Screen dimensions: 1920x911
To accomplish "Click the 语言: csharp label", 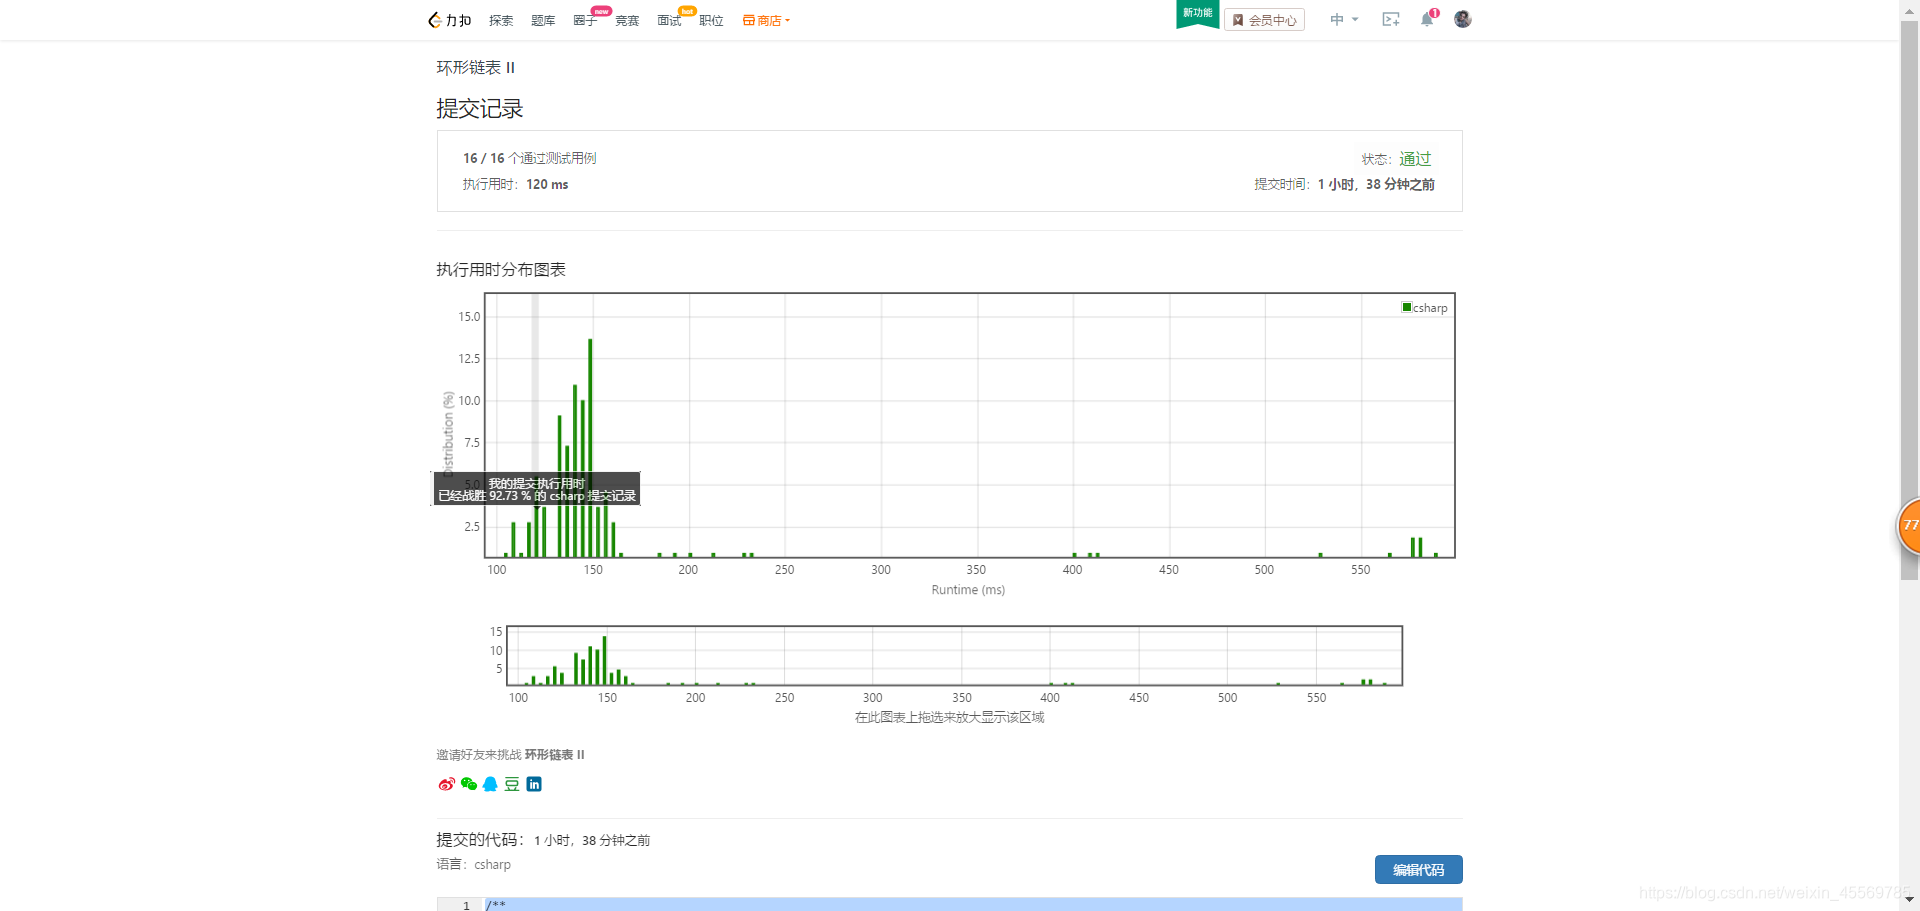I will coord(473,864).
